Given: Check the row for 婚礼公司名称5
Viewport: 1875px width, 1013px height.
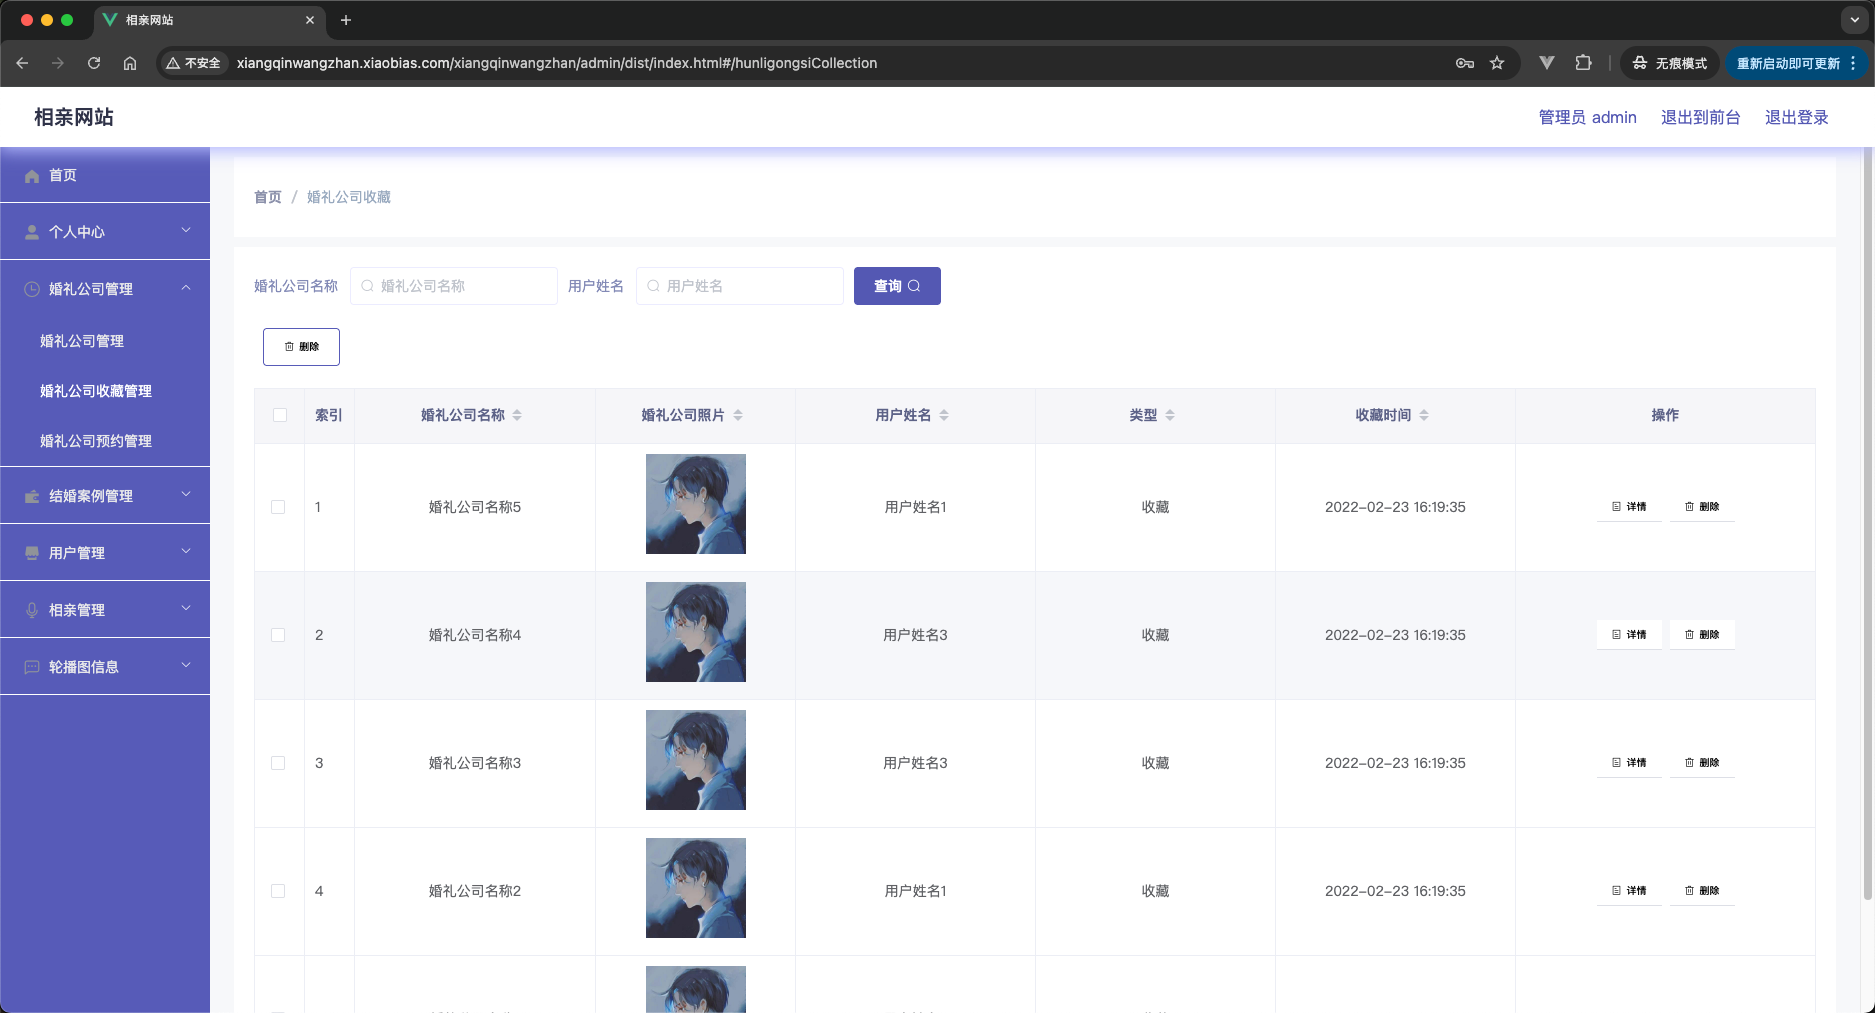Looking at the screenshot, I should [278, 507].
